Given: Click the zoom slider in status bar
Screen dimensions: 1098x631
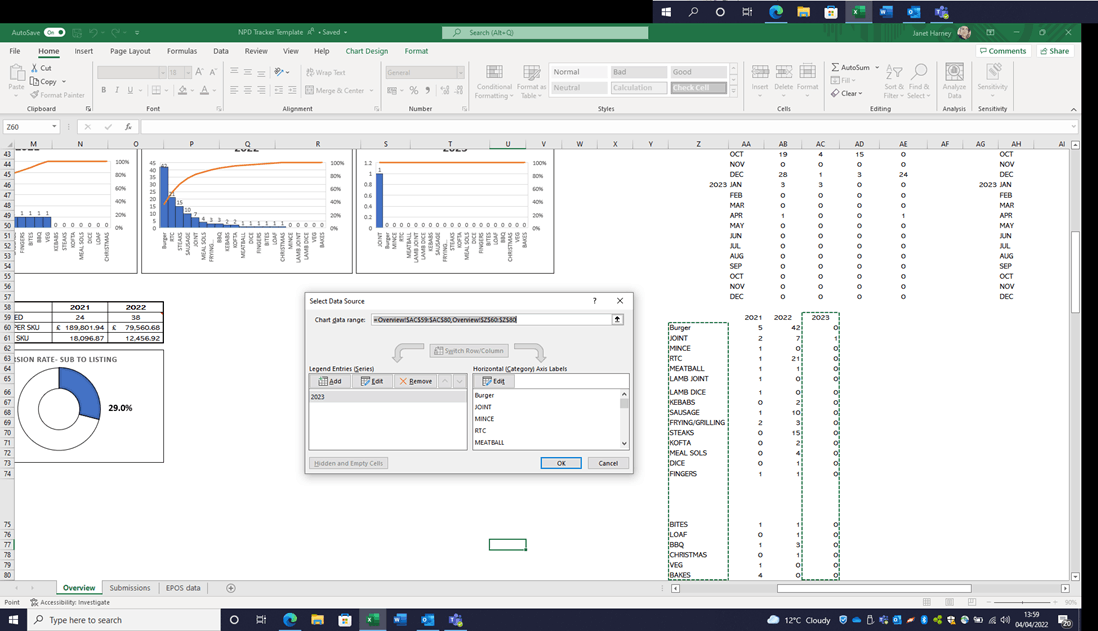Looking at the screenshot, I should (x=1022, y=602).
